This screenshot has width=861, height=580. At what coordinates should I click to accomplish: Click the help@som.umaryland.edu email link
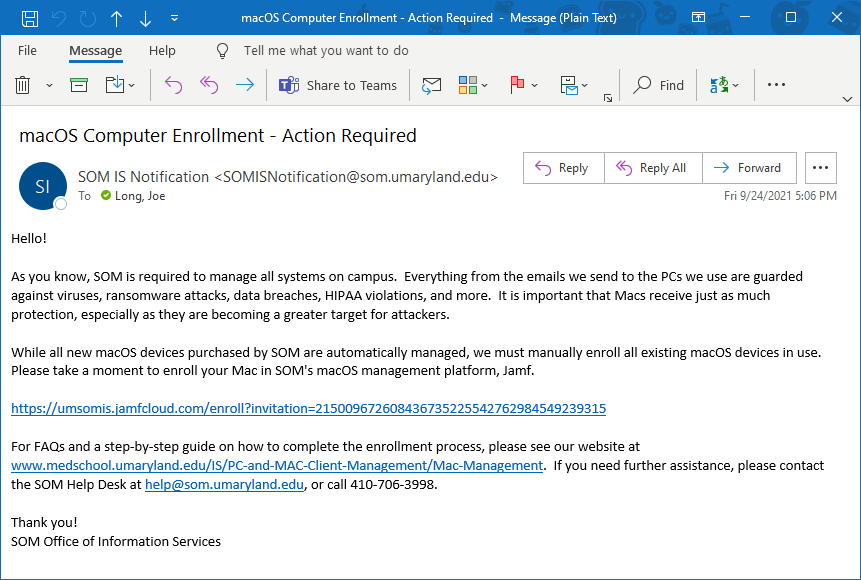pyautogui.click(x=224, y=484)
